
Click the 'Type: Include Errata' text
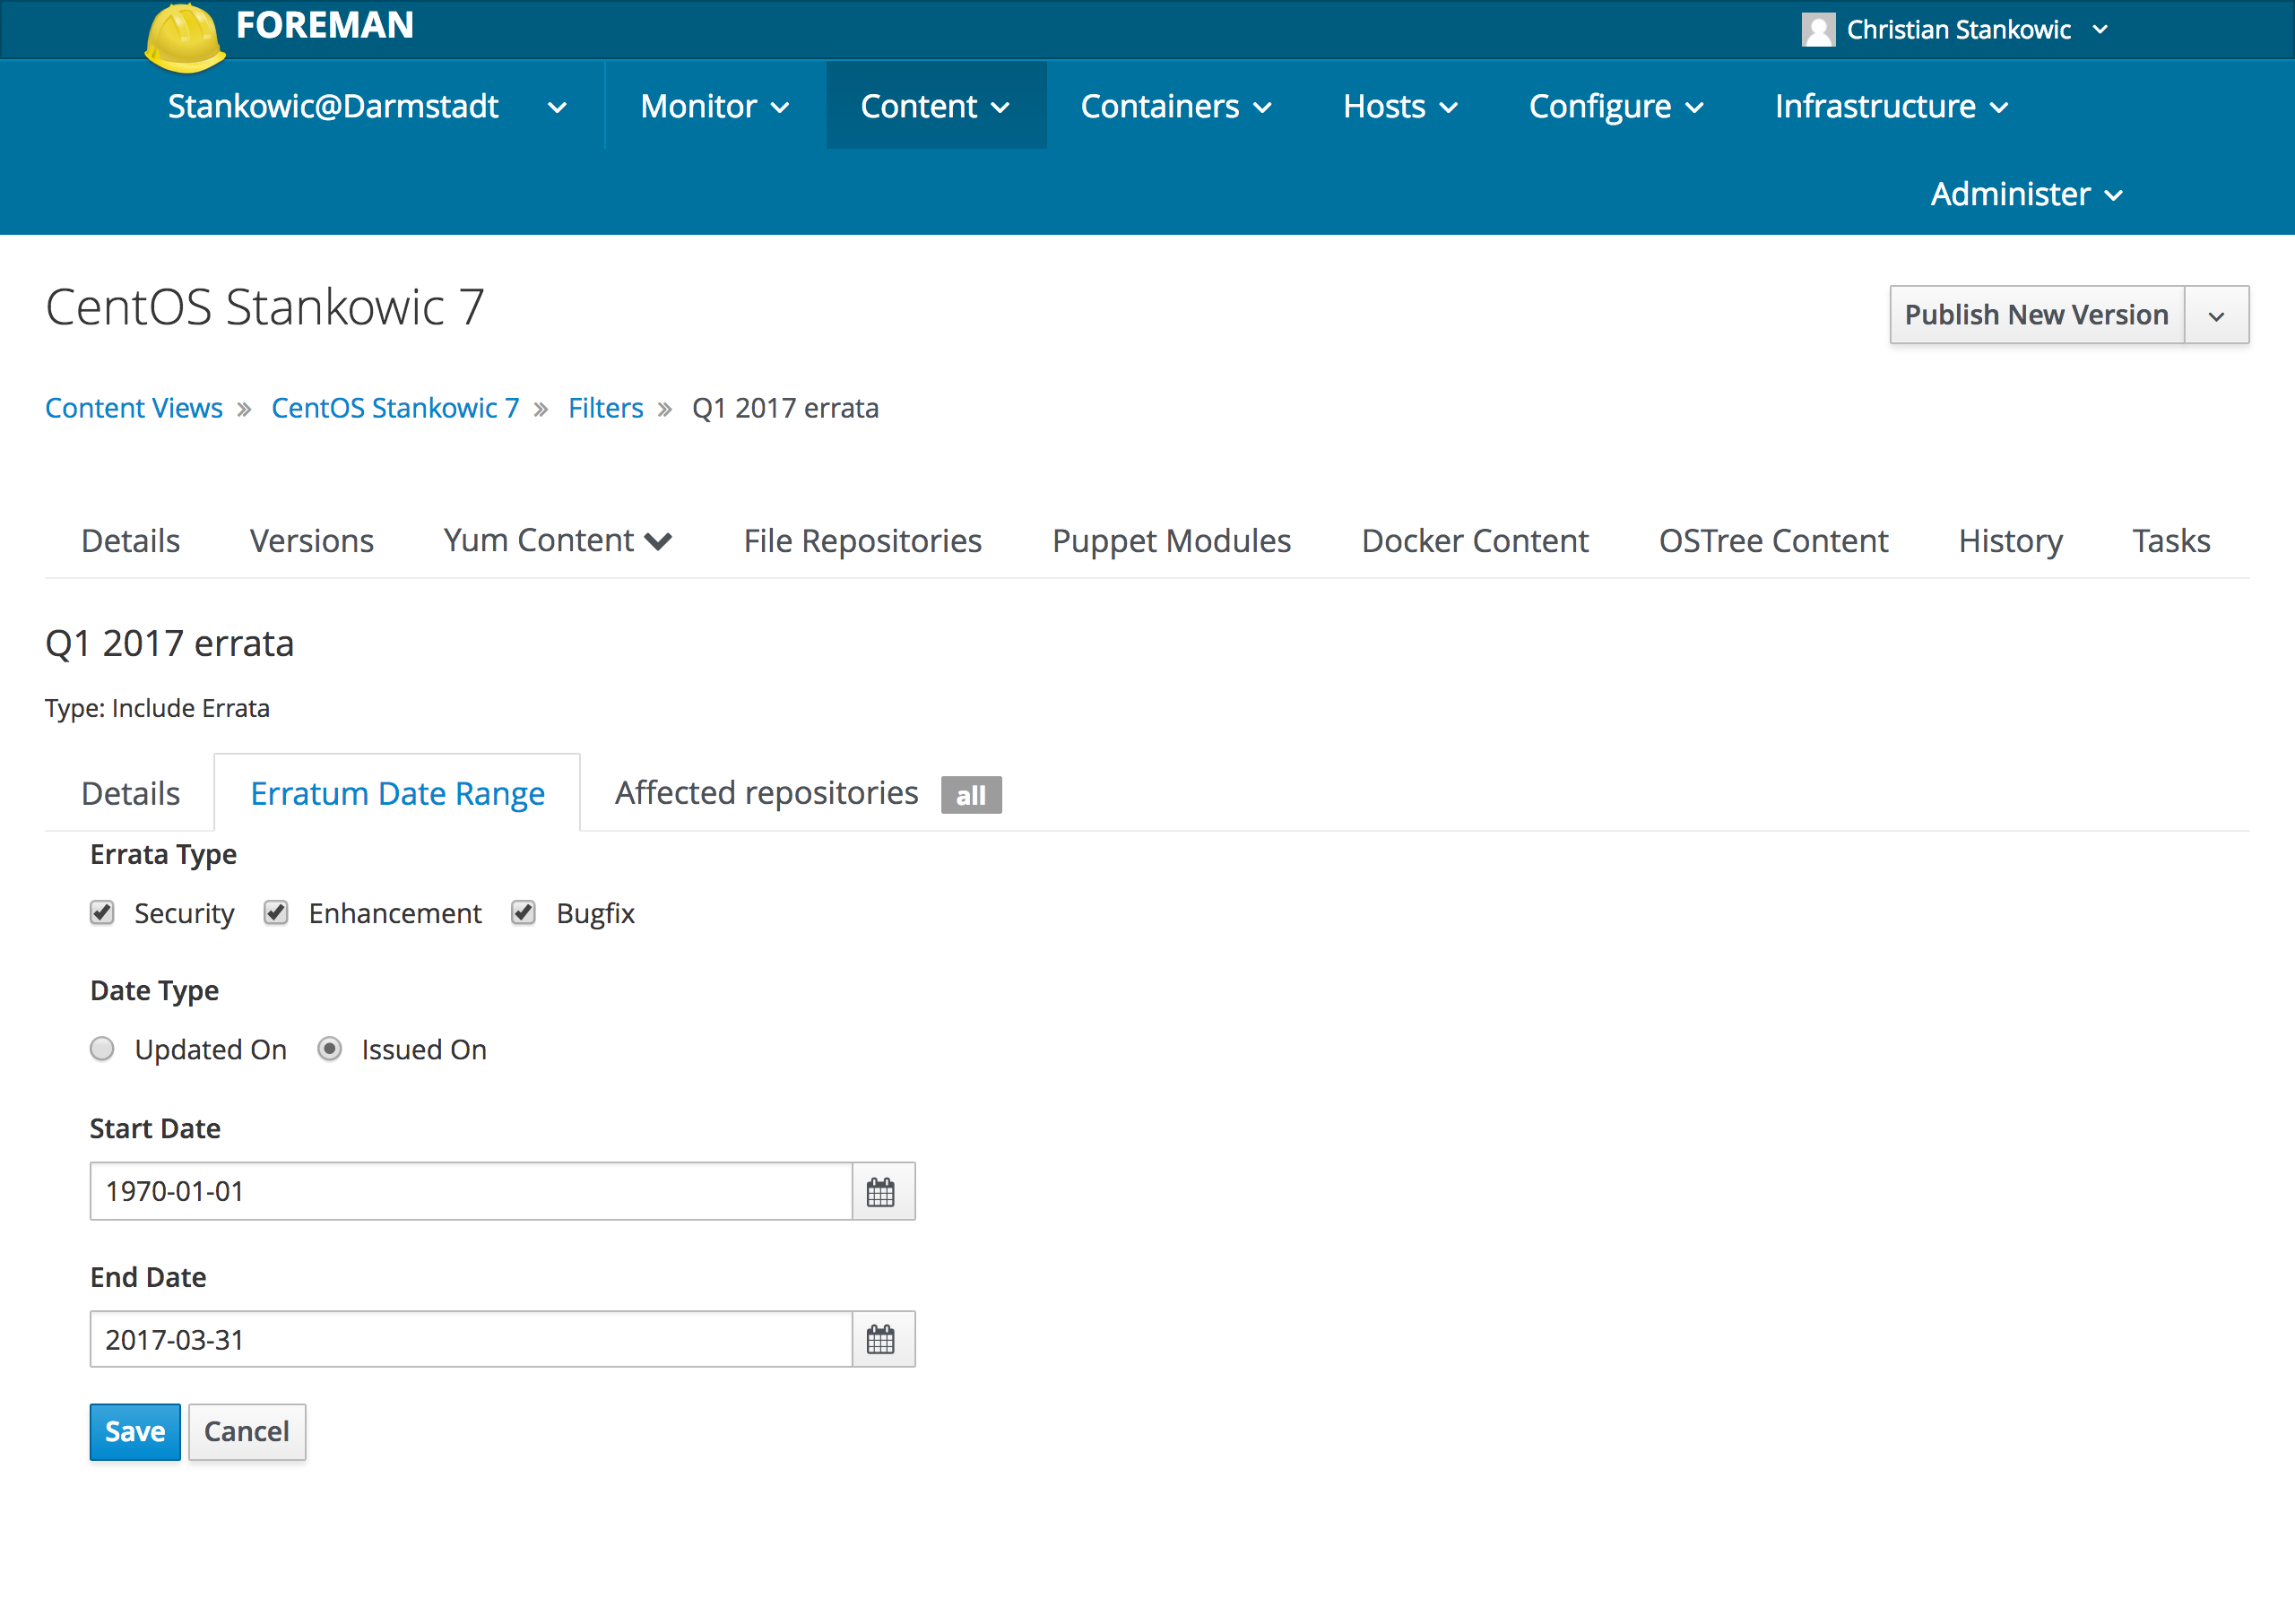tap(157, 708)
